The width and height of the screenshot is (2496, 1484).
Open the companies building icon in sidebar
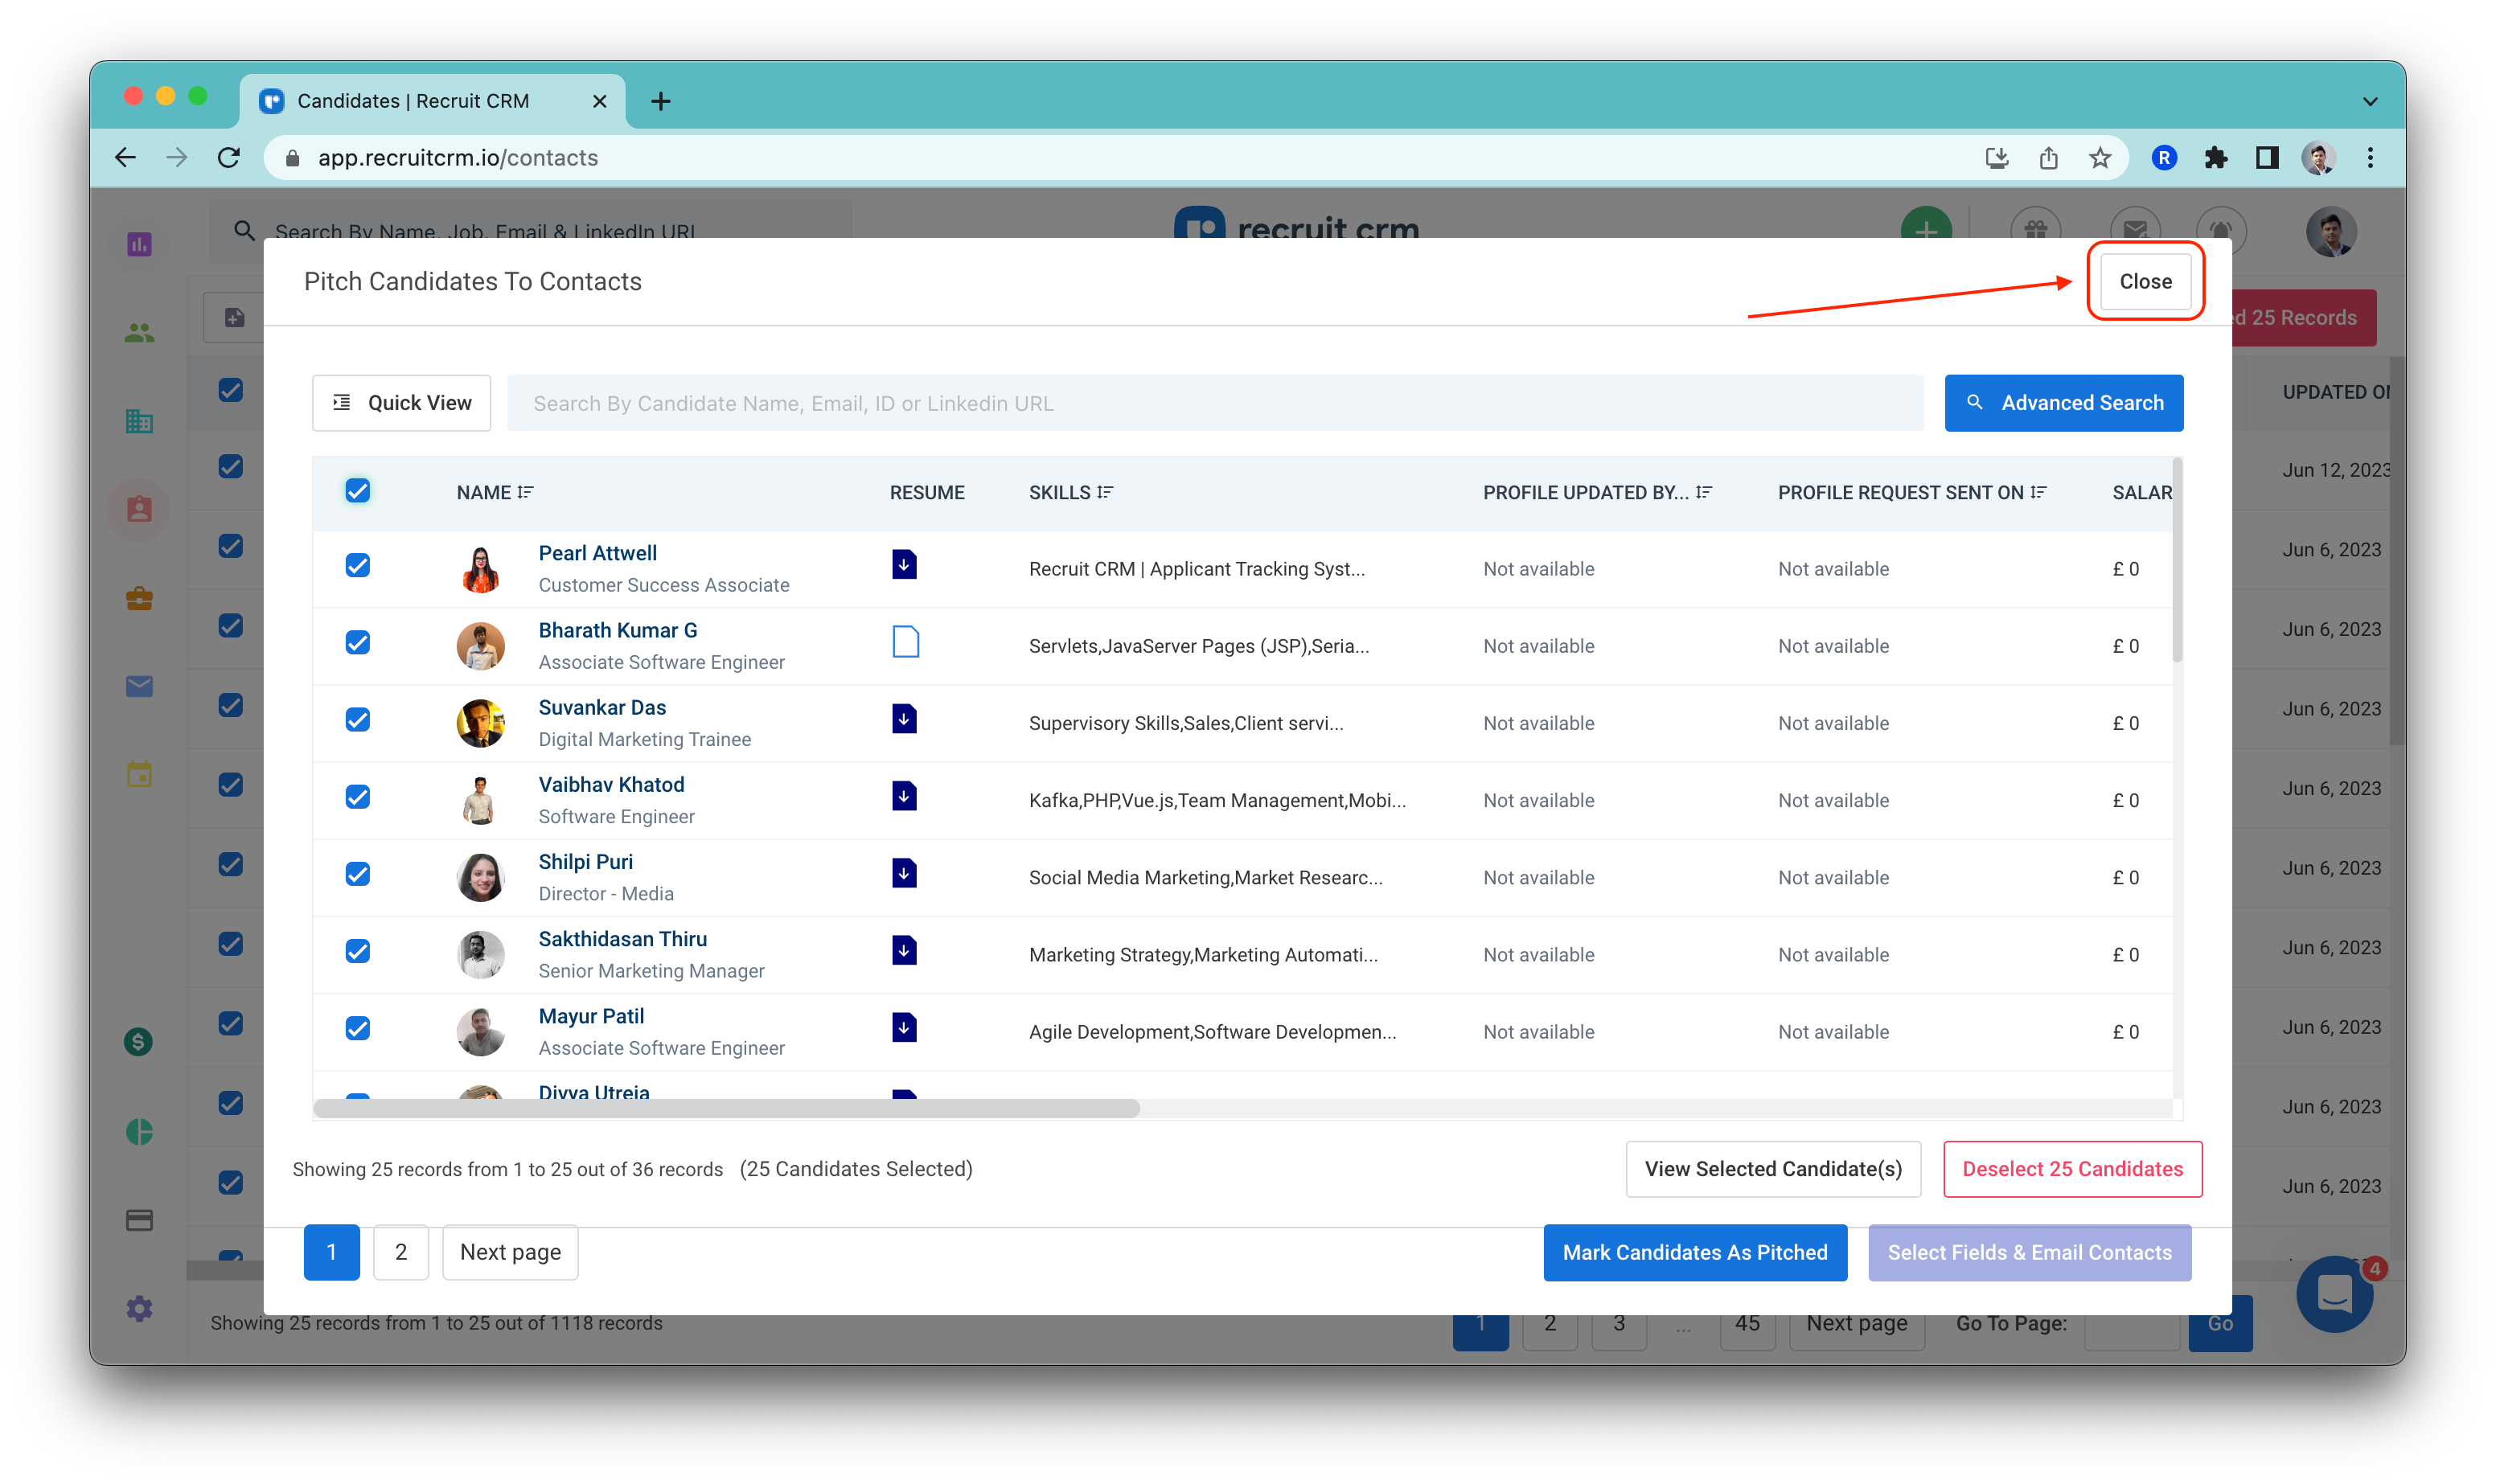pos(139,421)
